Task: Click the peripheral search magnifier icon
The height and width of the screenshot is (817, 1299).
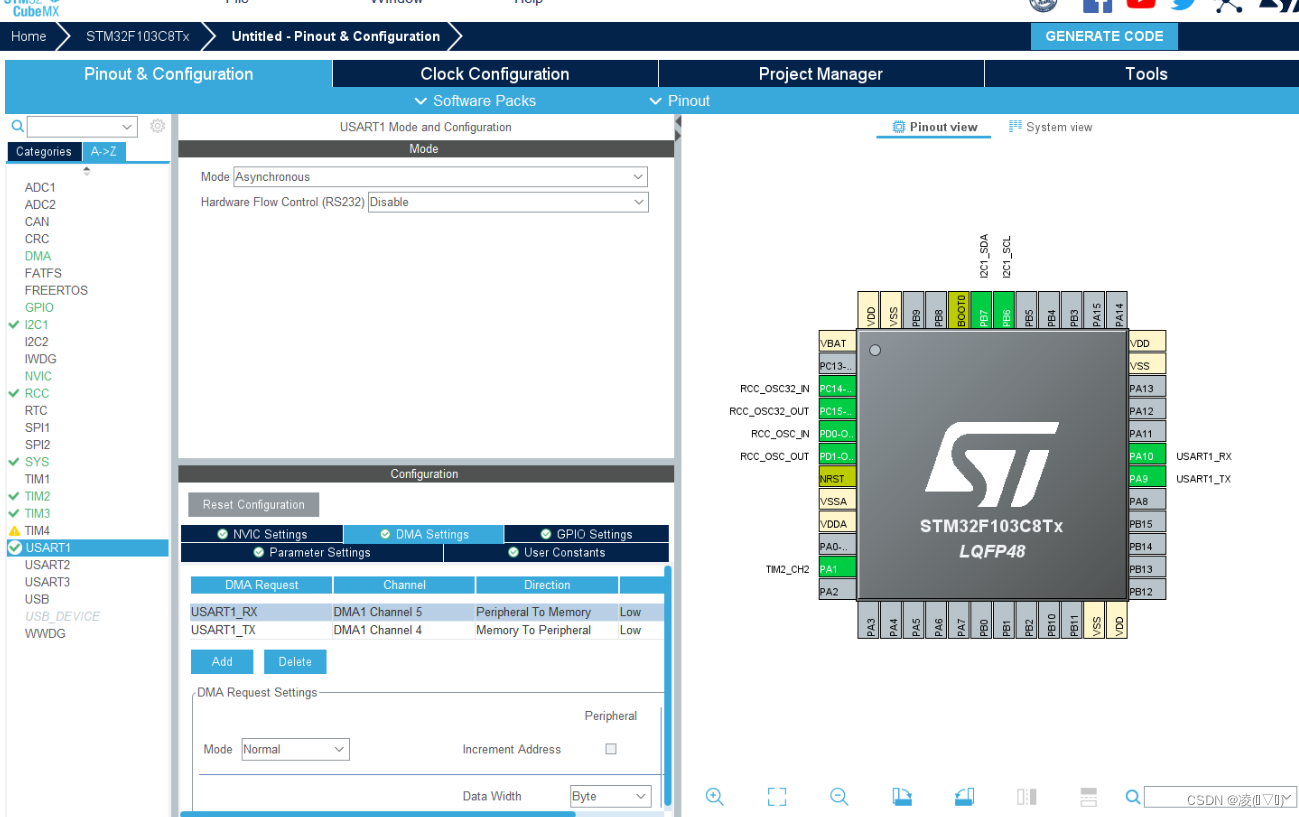Action: [x=17, y=126]
